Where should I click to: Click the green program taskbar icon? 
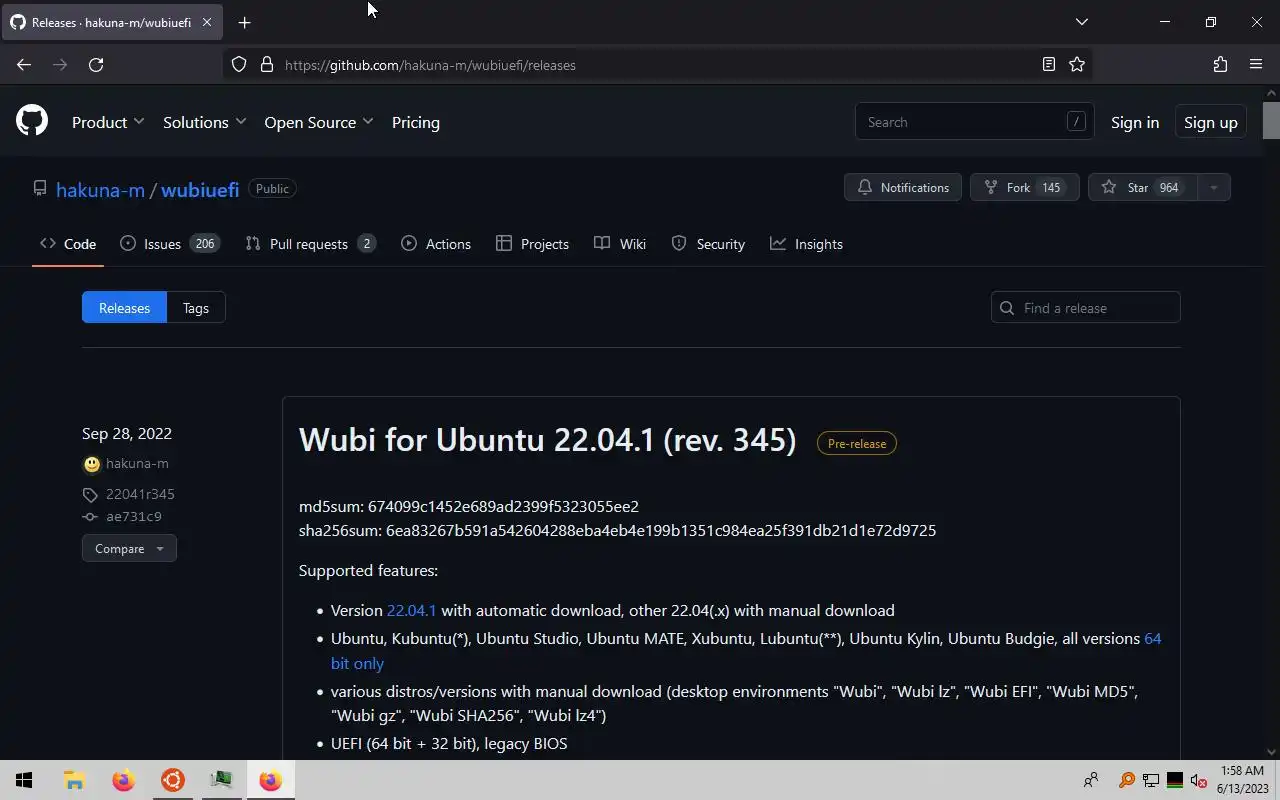(221, 781)
